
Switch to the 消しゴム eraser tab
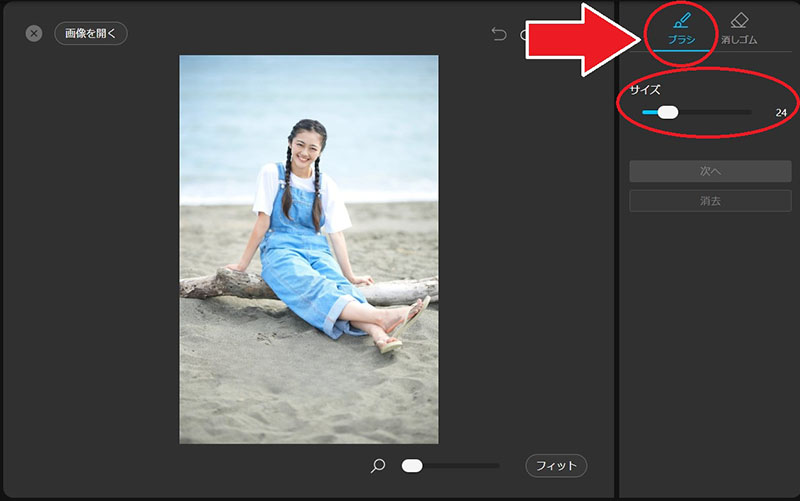click(x=739, y=30)
